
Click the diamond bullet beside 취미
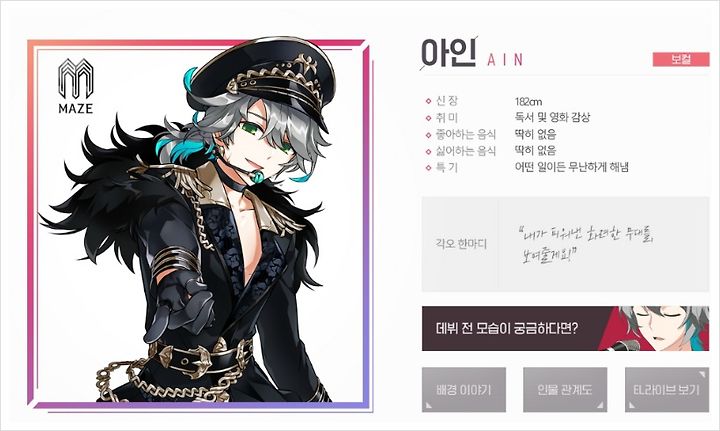point(428,118)
